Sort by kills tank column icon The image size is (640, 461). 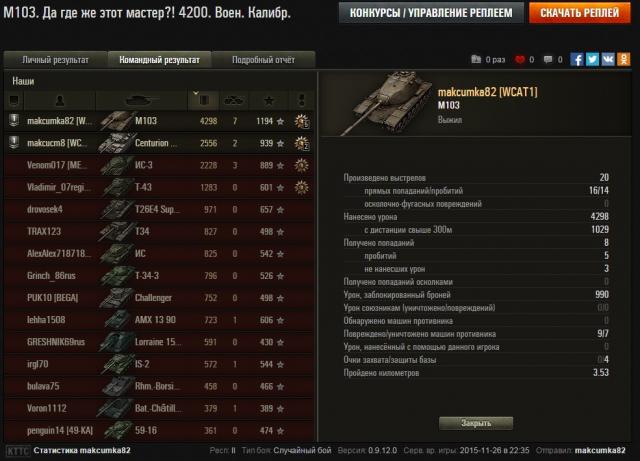pyautogui.click(x=233, y=100)
